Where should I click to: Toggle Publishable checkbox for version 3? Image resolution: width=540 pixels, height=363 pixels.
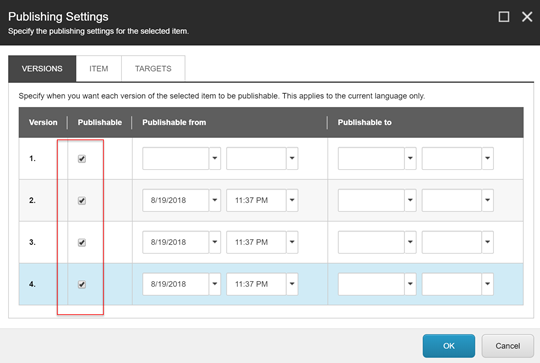(82, 242)
